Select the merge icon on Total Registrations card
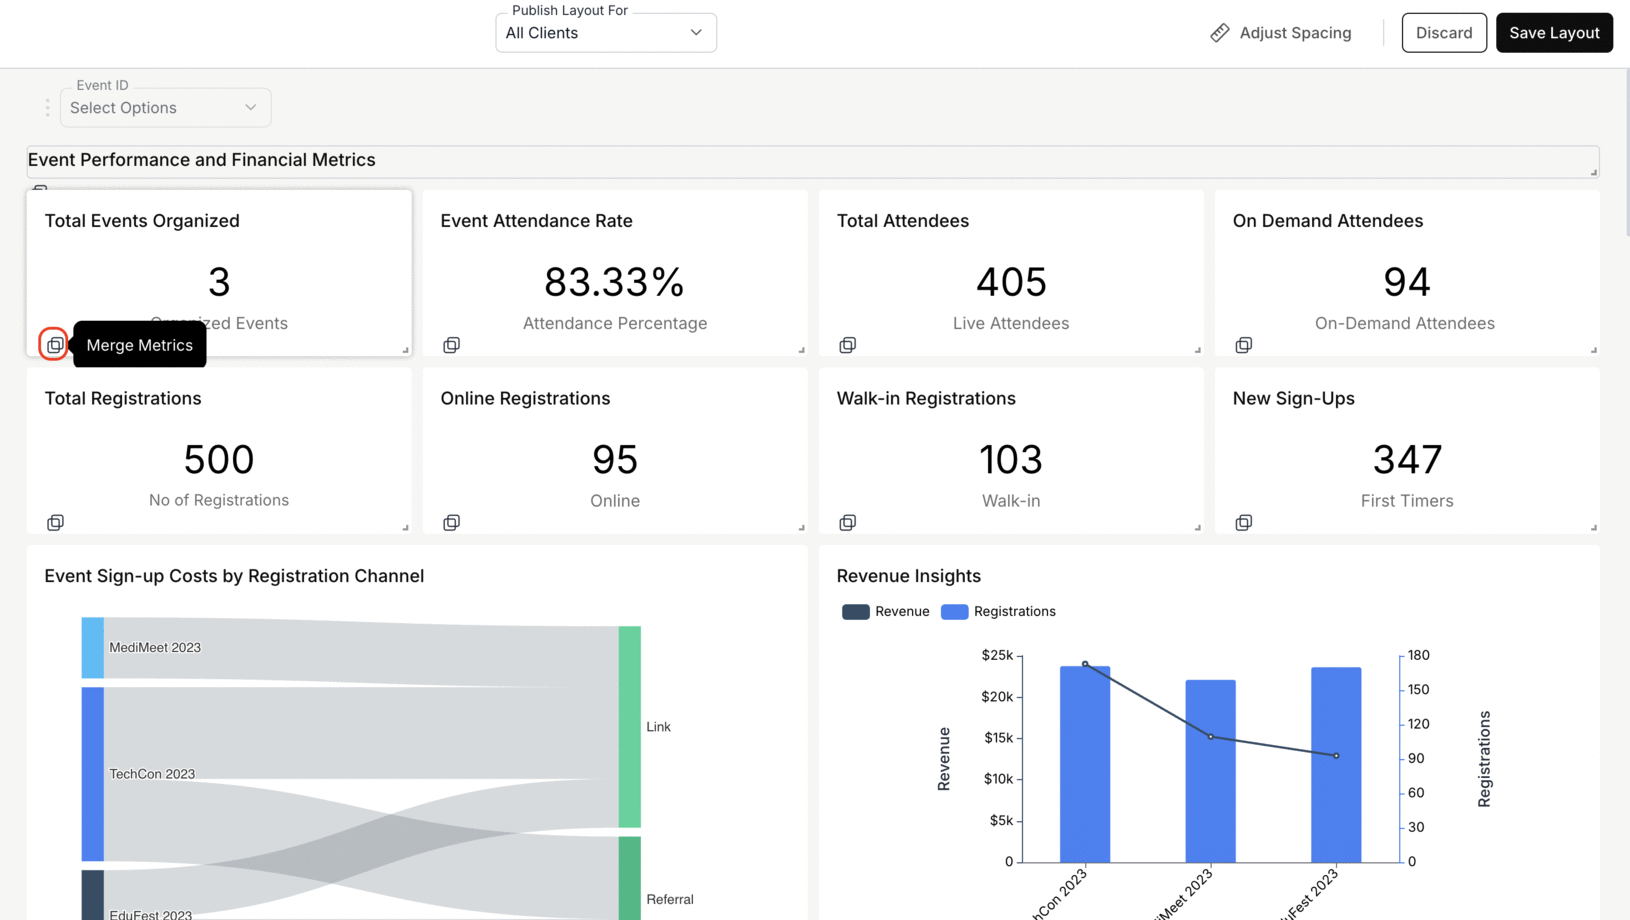Screen dimensions: 1630x920 coord(55,522)
